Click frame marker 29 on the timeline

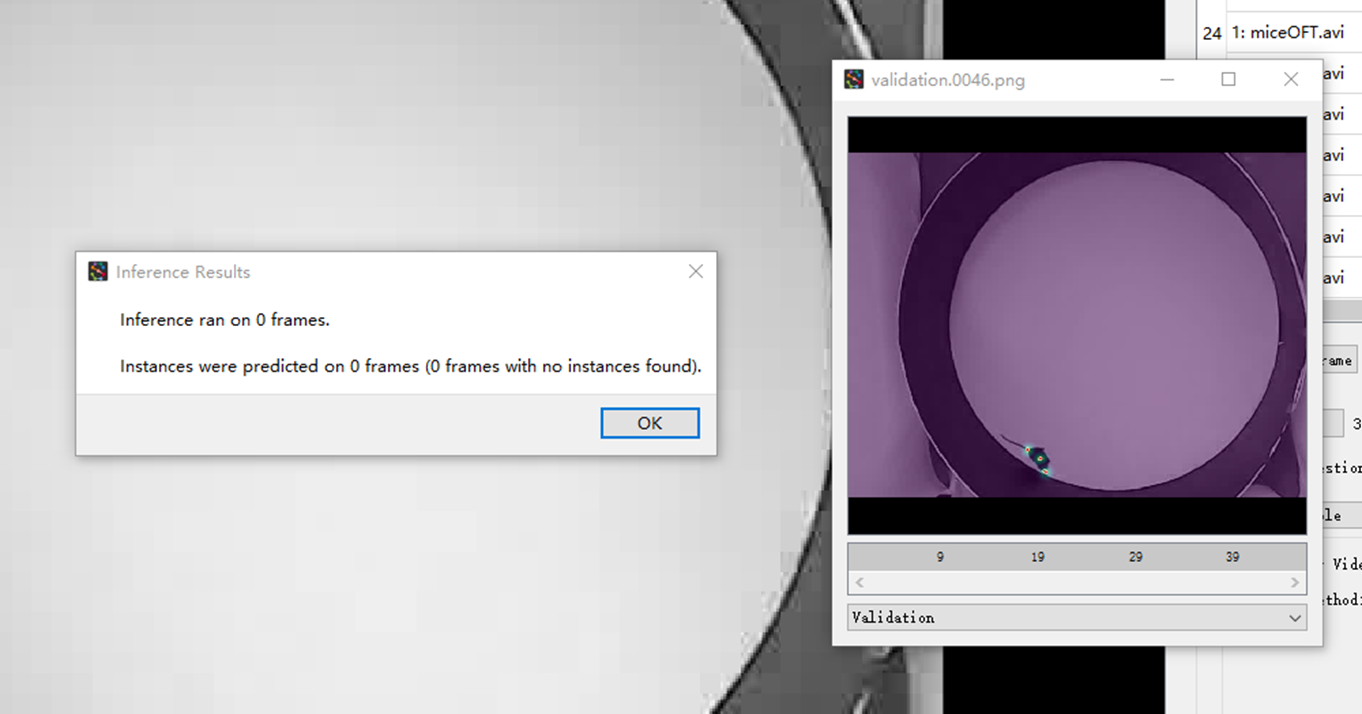pos(1135,556)
